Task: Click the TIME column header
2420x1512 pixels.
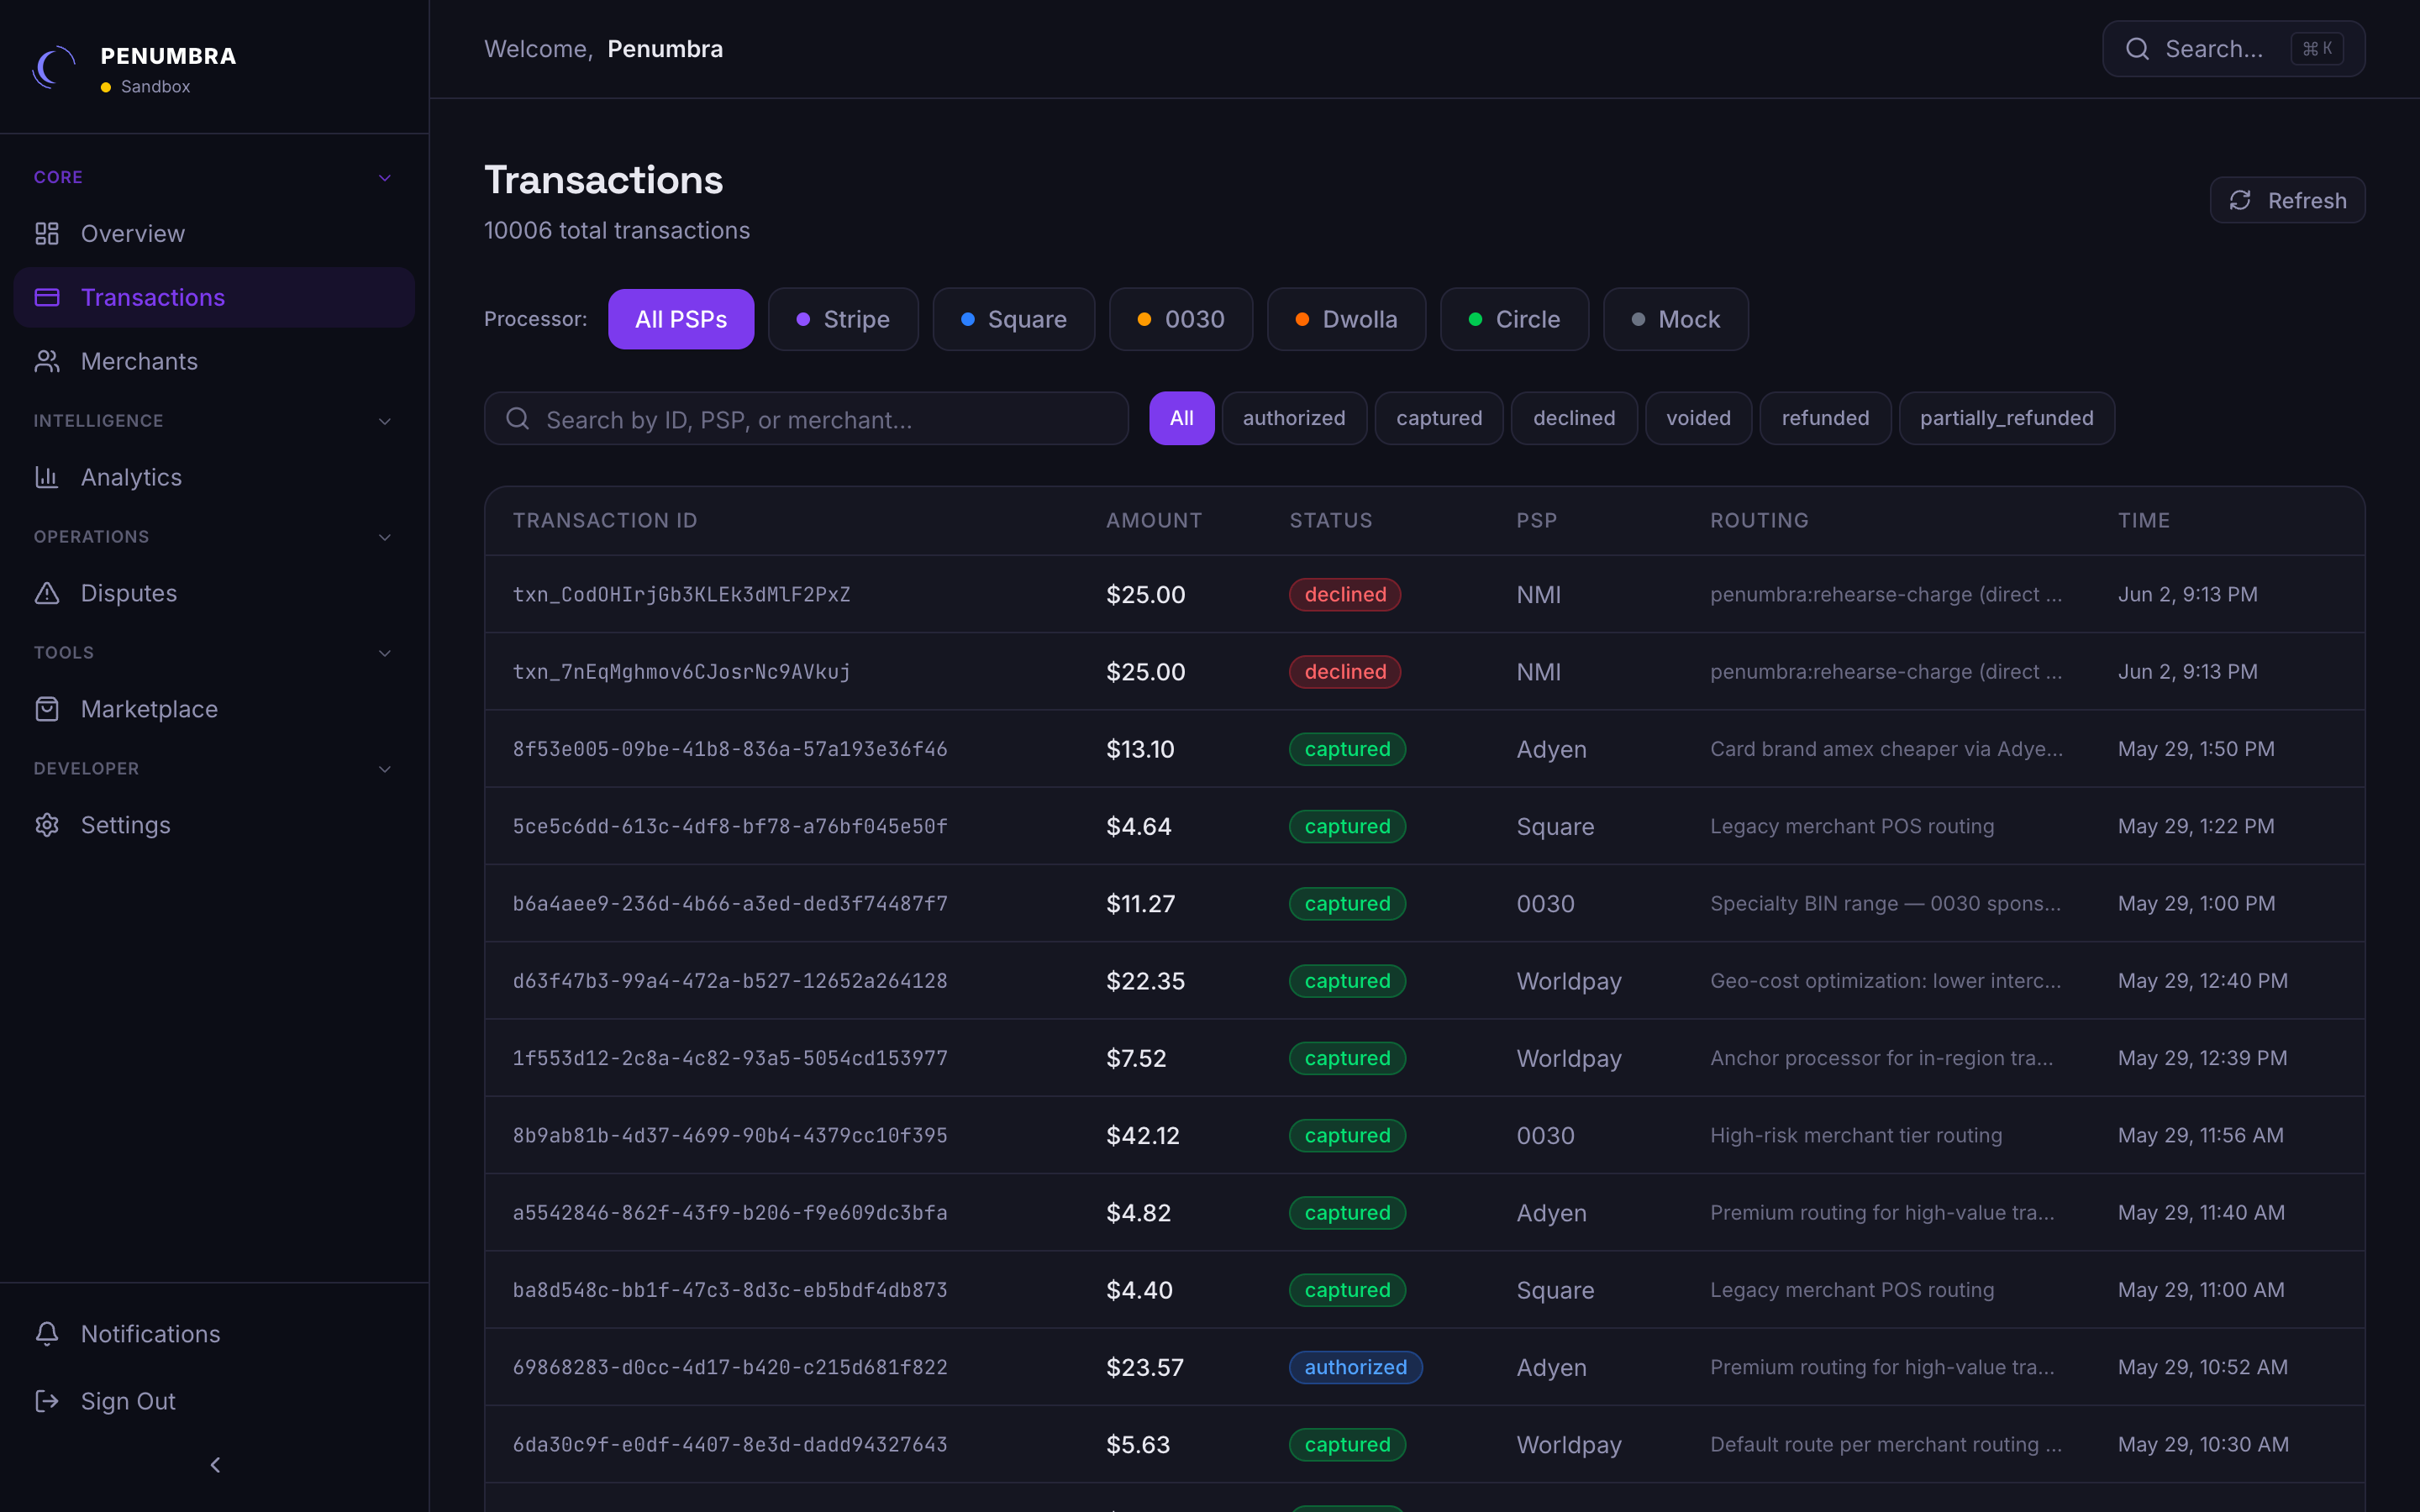Action: [x=2143, y=520]
